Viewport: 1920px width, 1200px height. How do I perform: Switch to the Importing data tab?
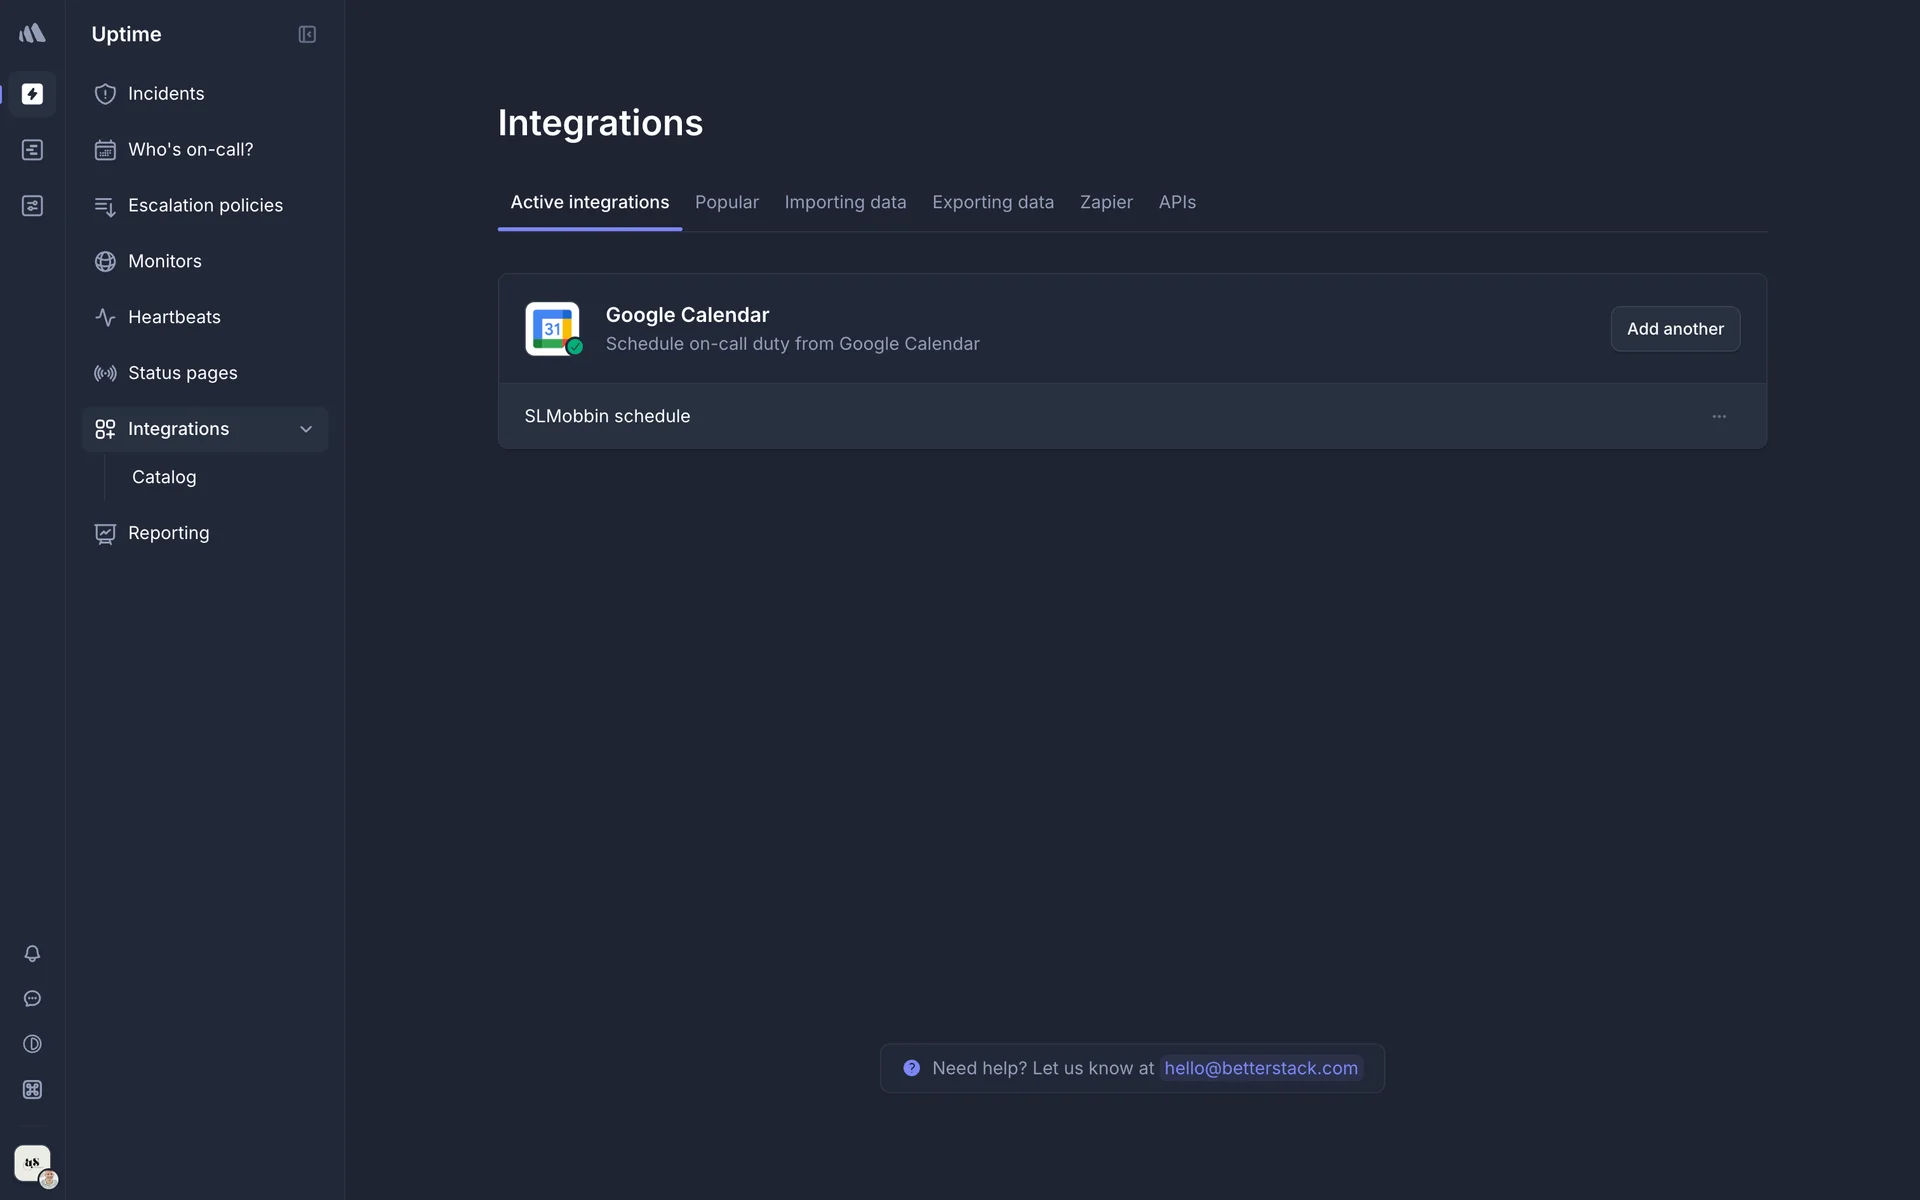[845, 202]
